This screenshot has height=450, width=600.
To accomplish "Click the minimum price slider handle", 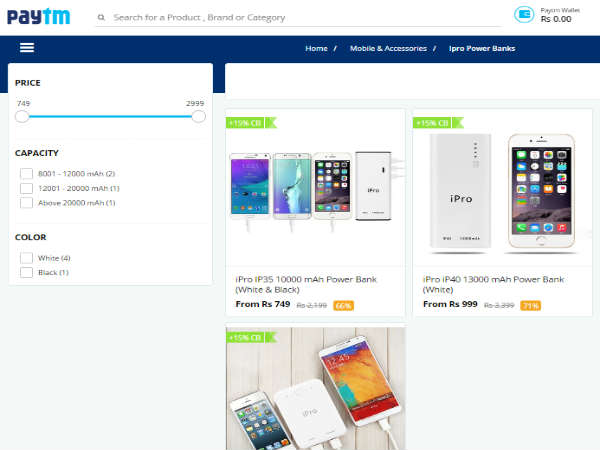I will [22, 117].
